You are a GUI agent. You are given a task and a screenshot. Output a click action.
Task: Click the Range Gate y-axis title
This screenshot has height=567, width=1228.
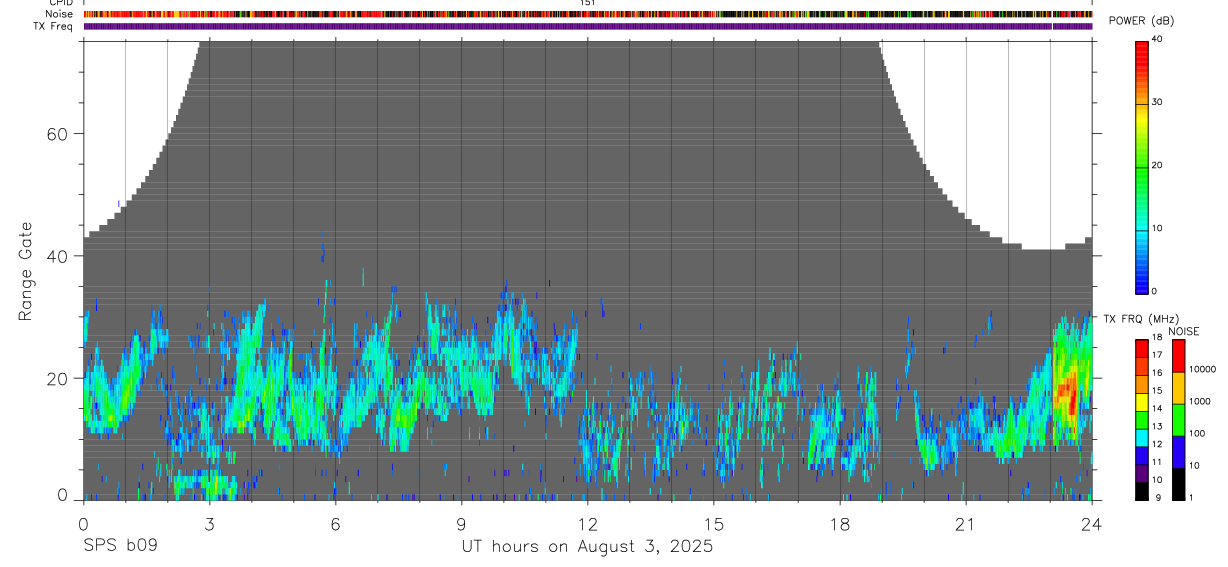[25, 272]
